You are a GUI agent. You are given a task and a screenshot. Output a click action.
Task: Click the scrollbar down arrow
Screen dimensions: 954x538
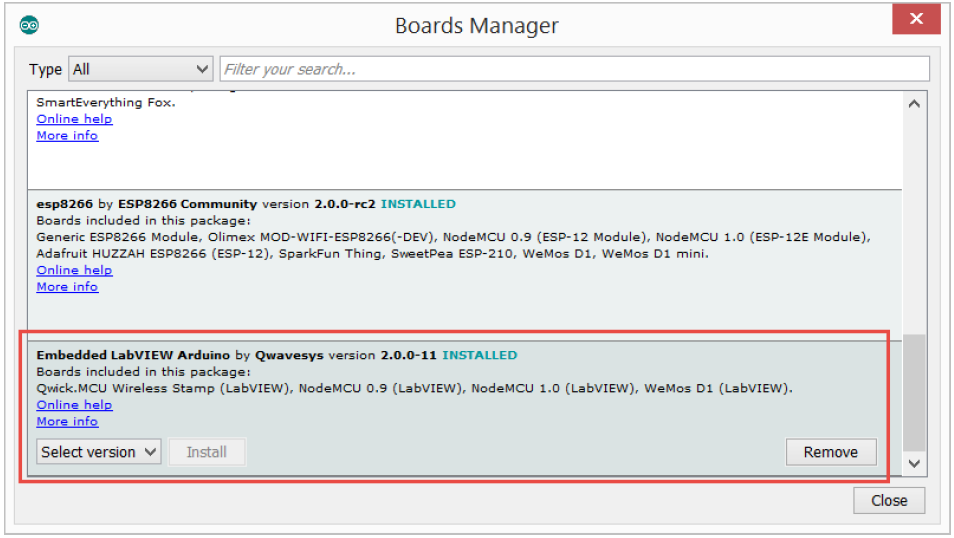click(x=914, y=463)
